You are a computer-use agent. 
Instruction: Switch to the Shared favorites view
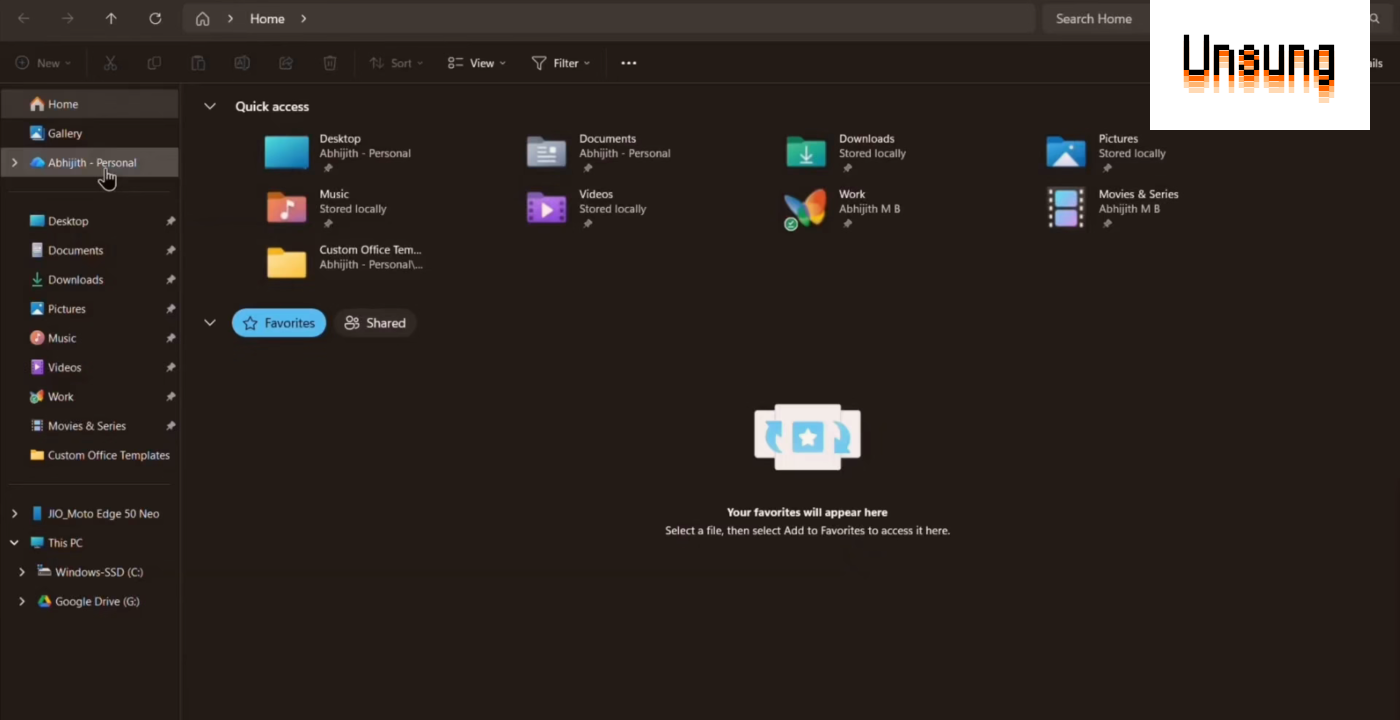coord(375,322)
